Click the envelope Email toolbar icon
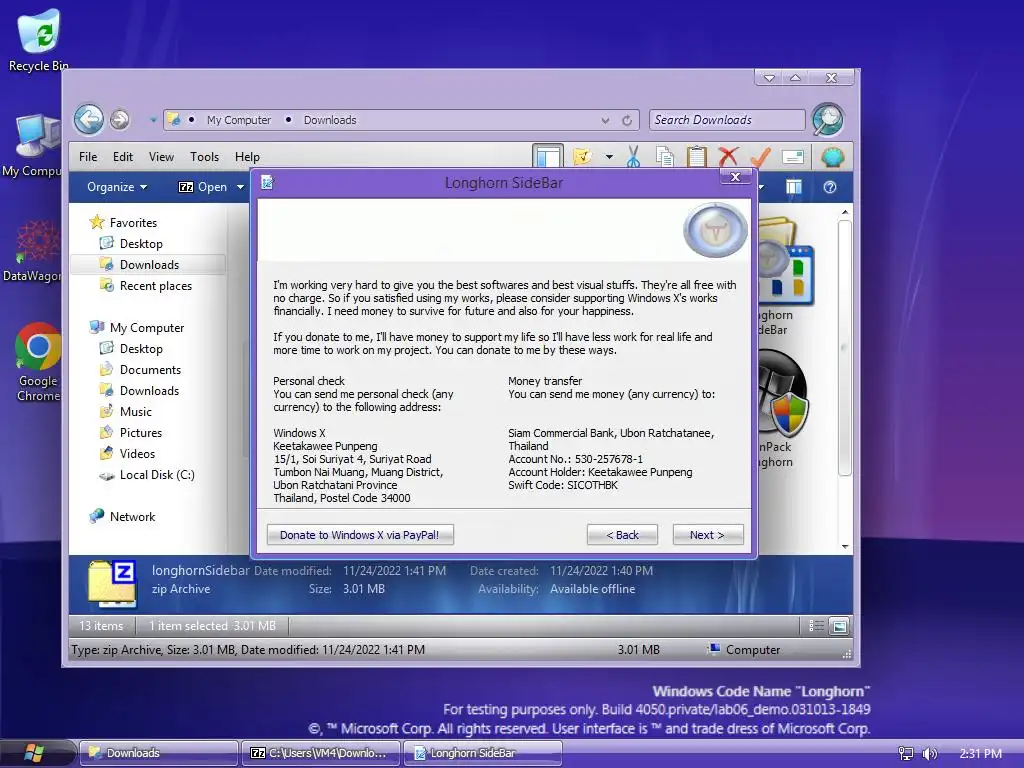The image size is (1024, 768). tap(793, 157)
